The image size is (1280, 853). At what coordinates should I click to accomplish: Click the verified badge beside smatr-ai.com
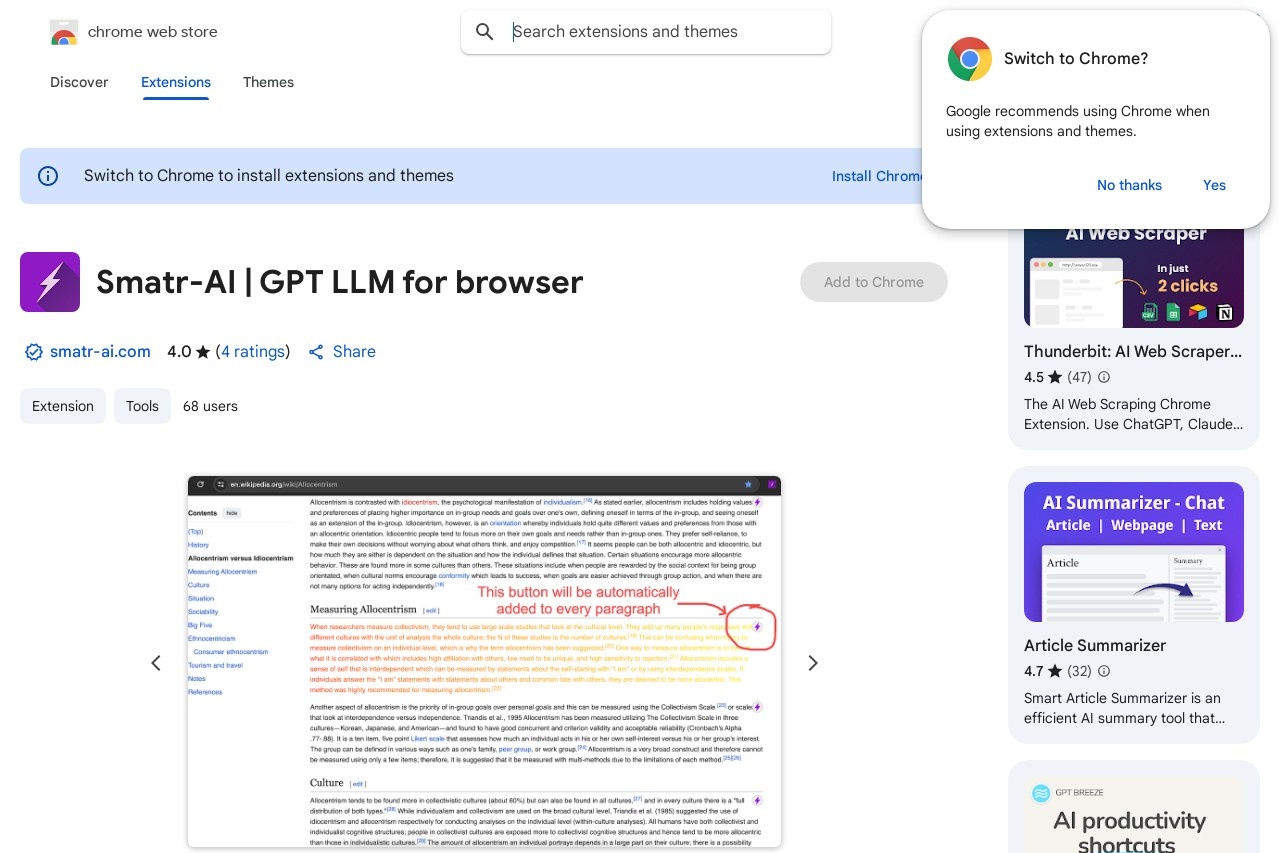pyautogui.click(x=33, y=352)
